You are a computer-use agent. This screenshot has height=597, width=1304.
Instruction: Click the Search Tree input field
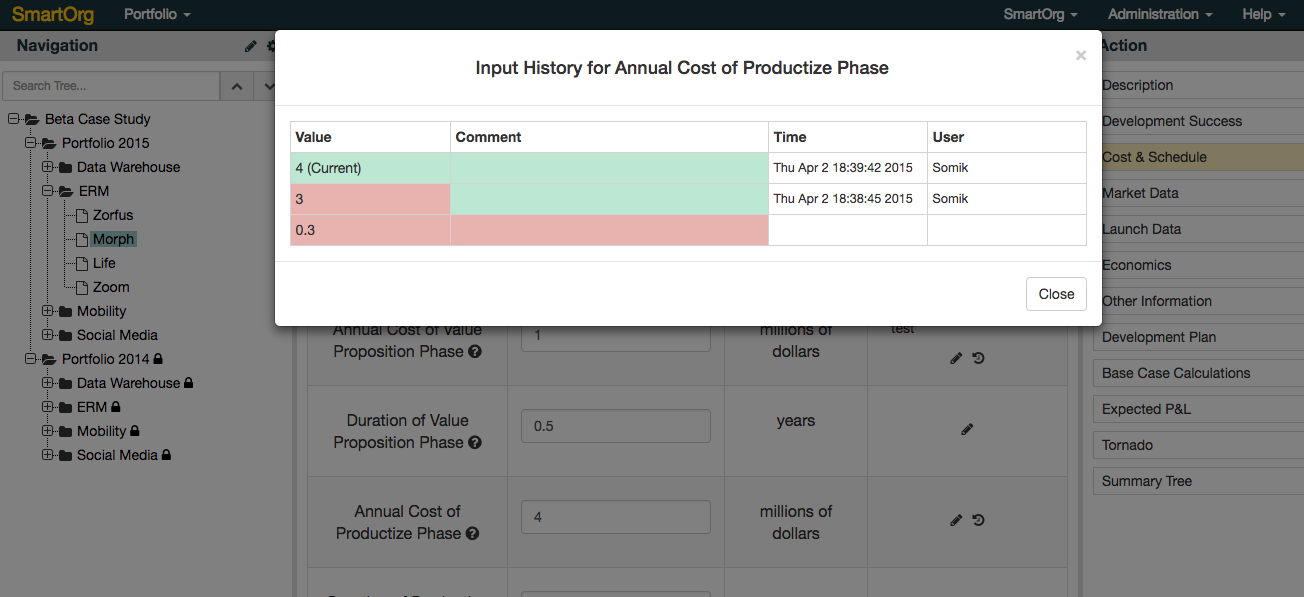click(110, 86)
